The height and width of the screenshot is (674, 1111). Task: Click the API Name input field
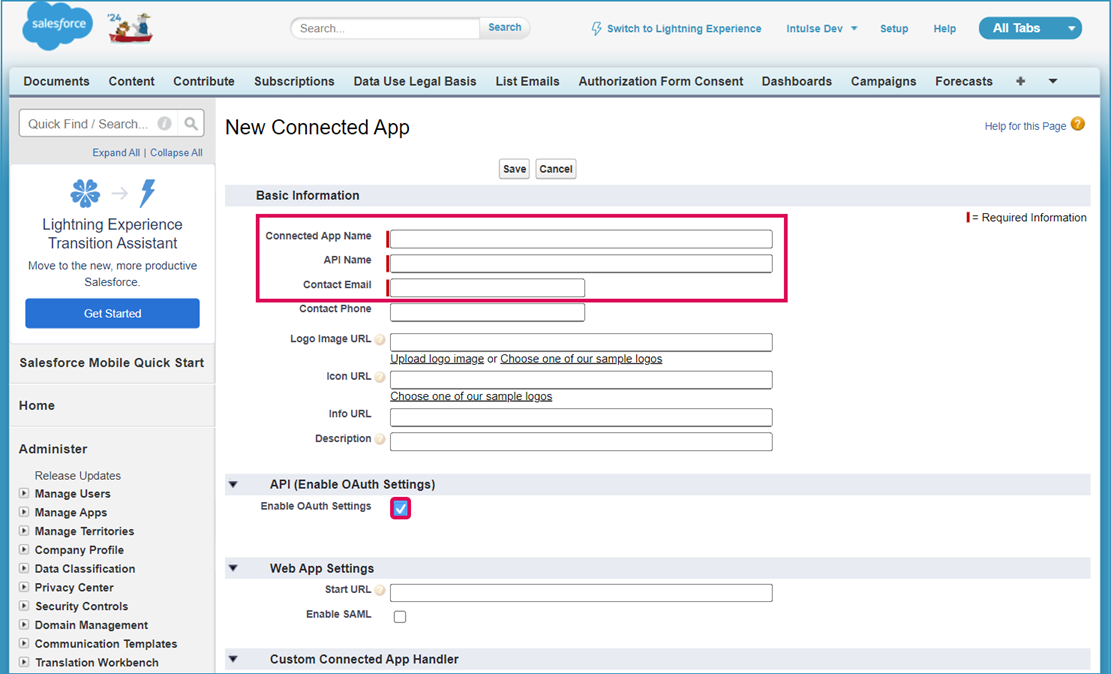[581, 264]
